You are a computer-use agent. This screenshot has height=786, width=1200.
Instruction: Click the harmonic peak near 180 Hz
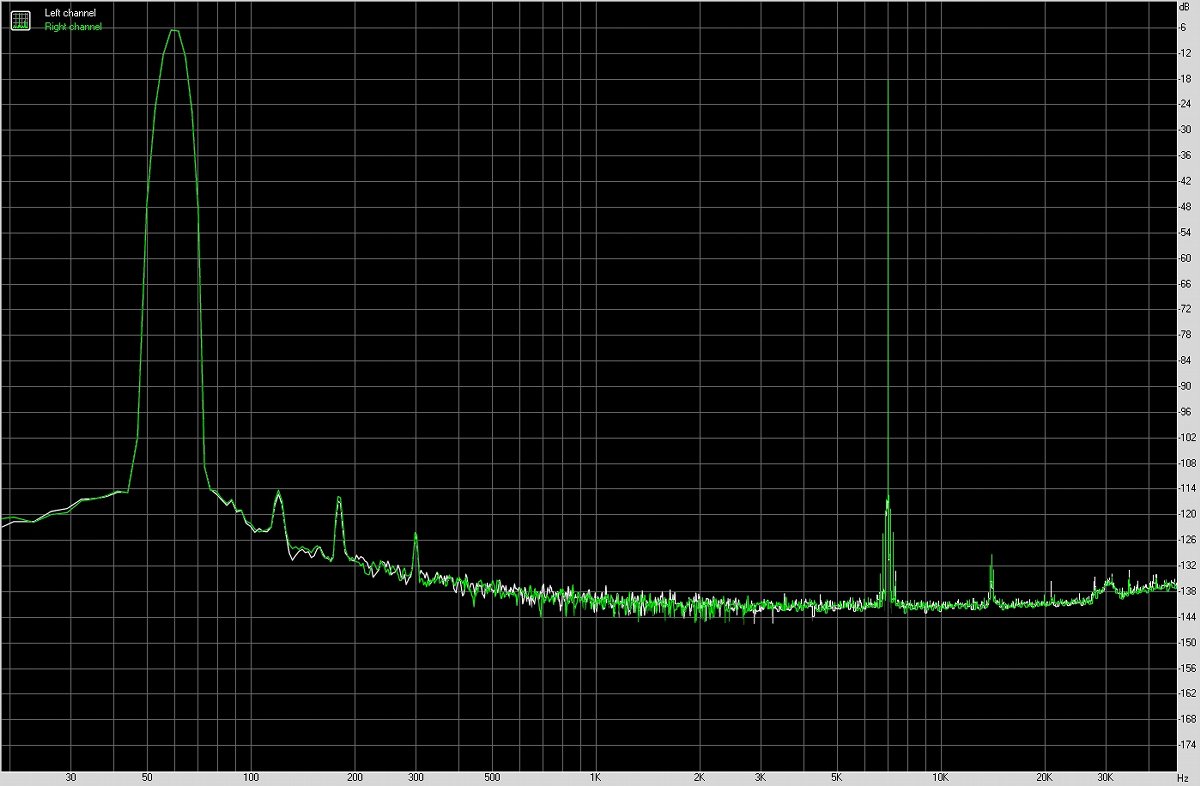(x=338, y=499)
